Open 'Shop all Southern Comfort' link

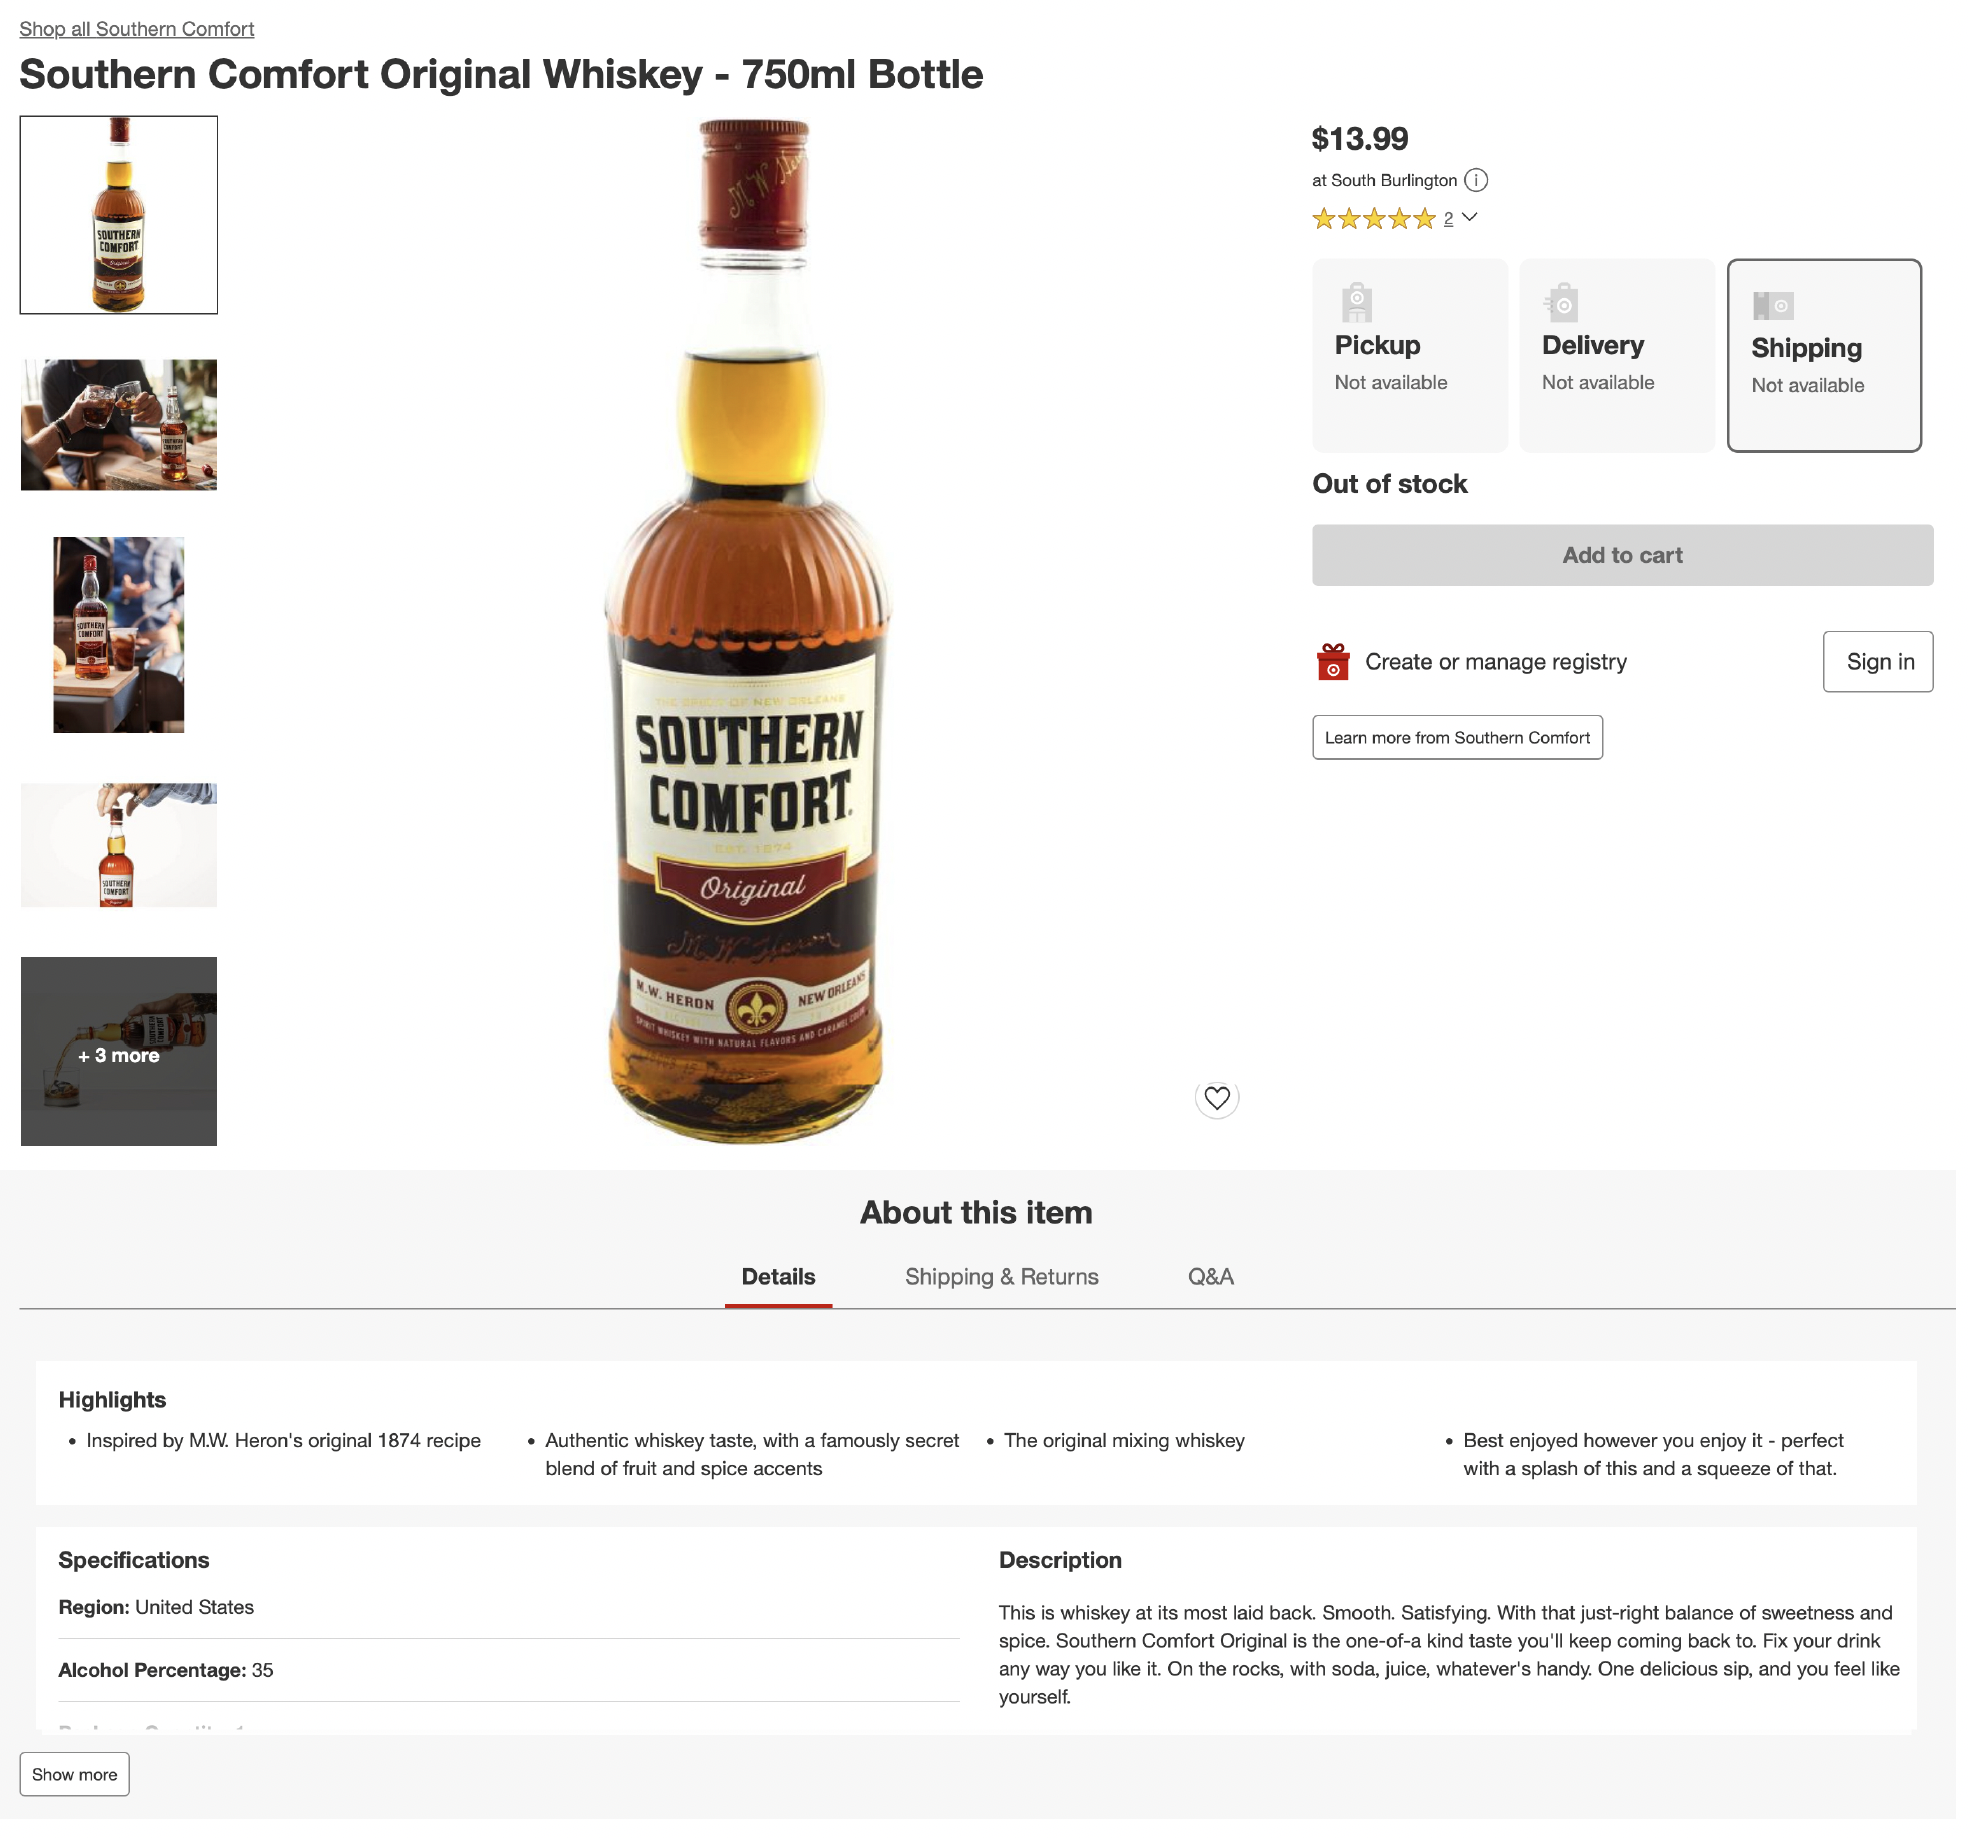coord(137,29)
